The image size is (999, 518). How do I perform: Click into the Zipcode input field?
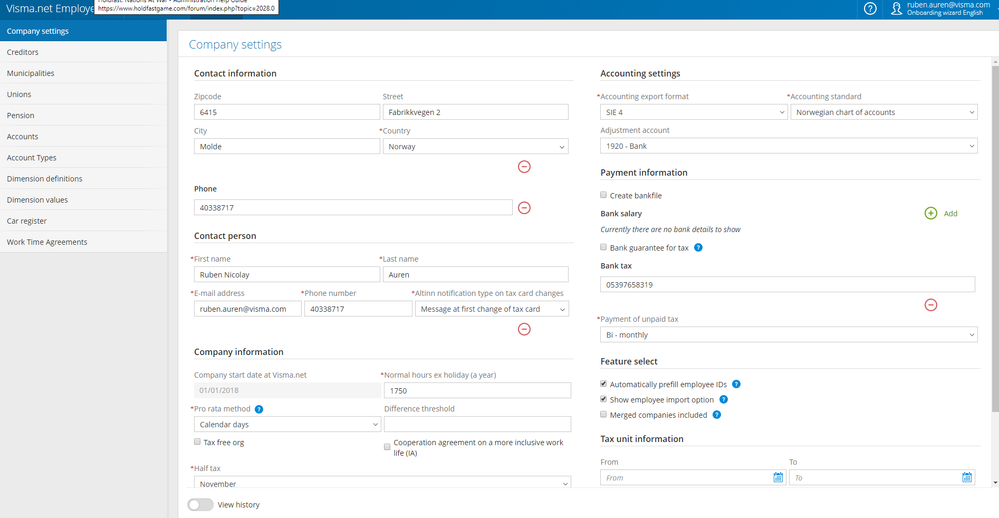[286, 113]
